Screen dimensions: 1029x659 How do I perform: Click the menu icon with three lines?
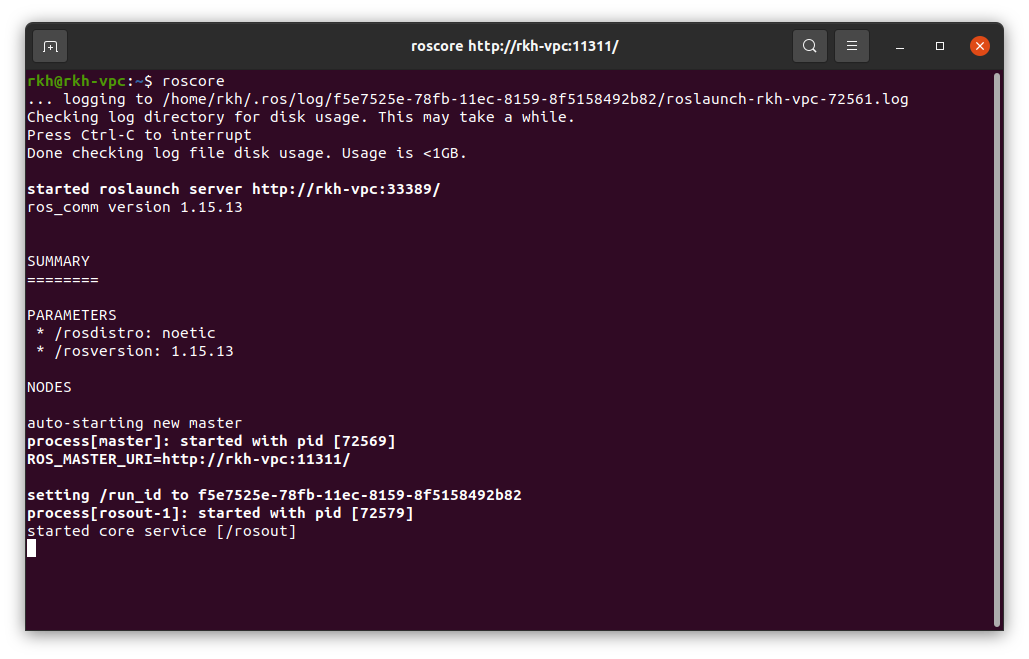pyautogui.click(x=851, y=46)
